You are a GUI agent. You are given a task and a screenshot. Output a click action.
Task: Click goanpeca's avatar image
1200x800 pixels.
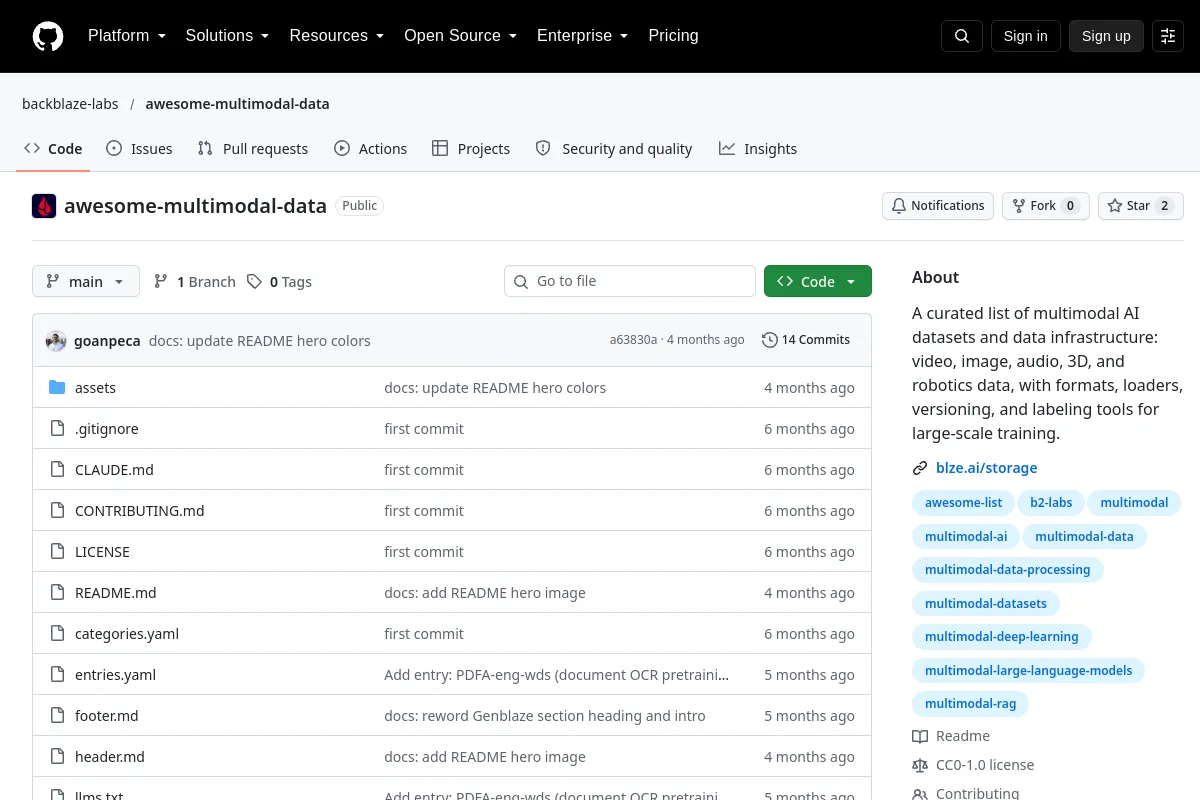pos(56,340)
